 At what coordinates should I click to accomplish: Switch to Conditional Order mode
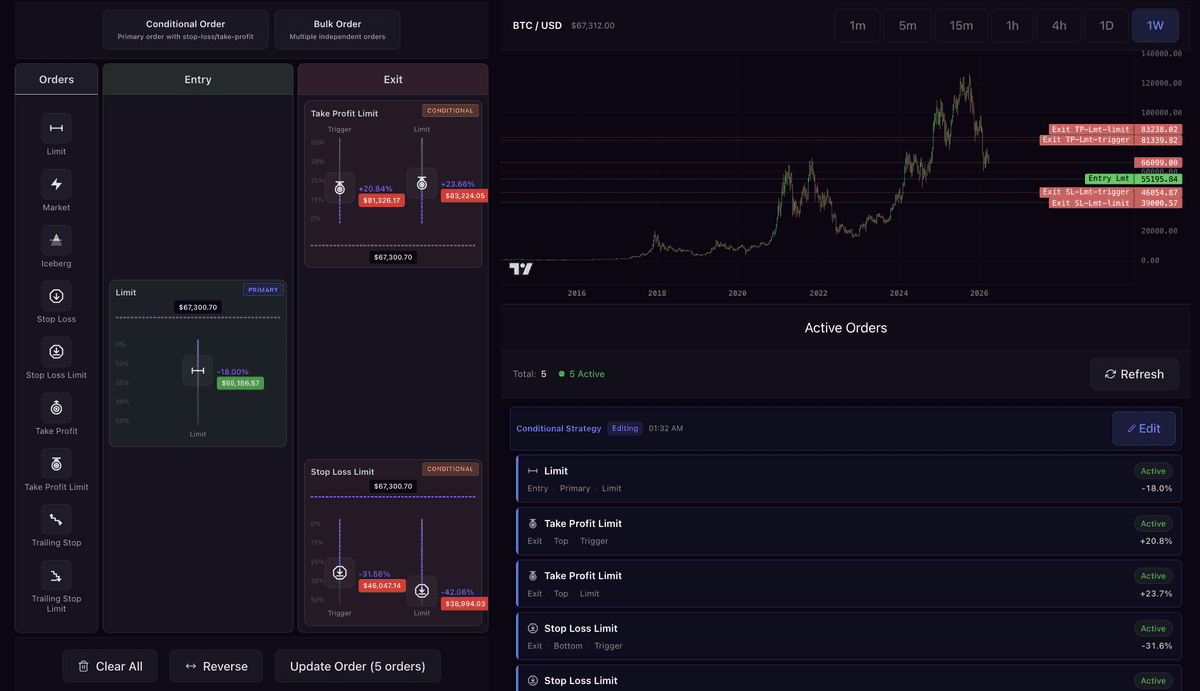click(x=185, y=30)
